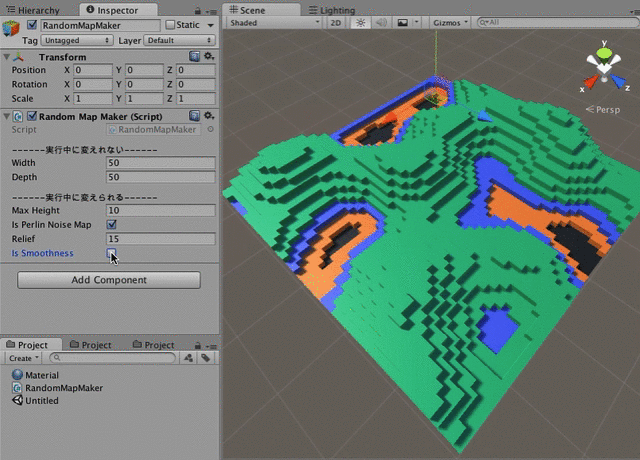Select the second Project tab
Screen dimensions: 640x460
click(91, 345)
